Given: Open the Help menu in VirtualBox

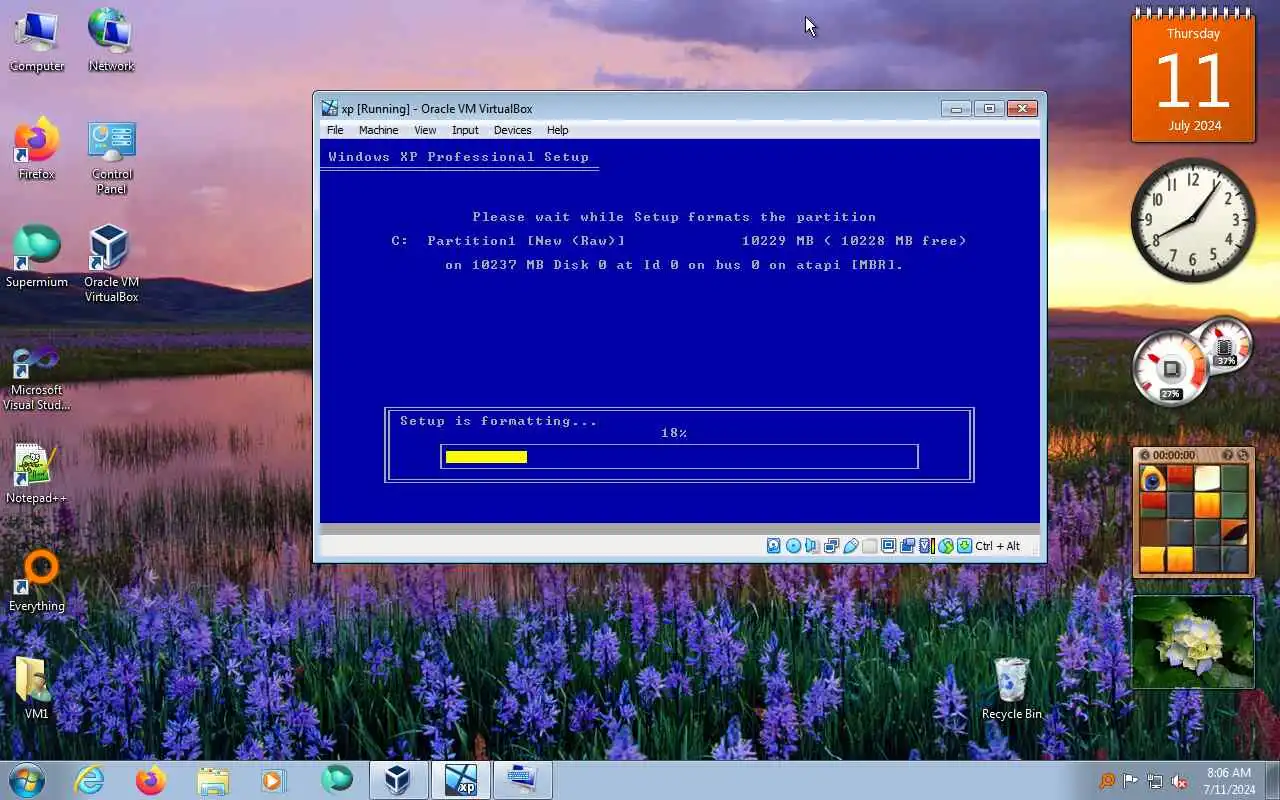Looking at the screenshot, I should 557,130.
